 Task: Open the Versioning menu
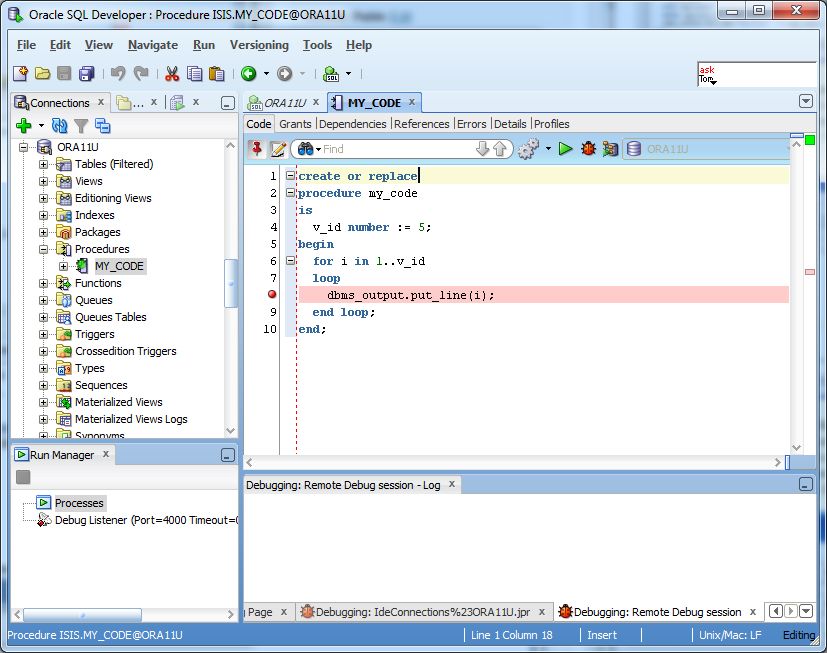pyautogui.click(x=259, y=45)
